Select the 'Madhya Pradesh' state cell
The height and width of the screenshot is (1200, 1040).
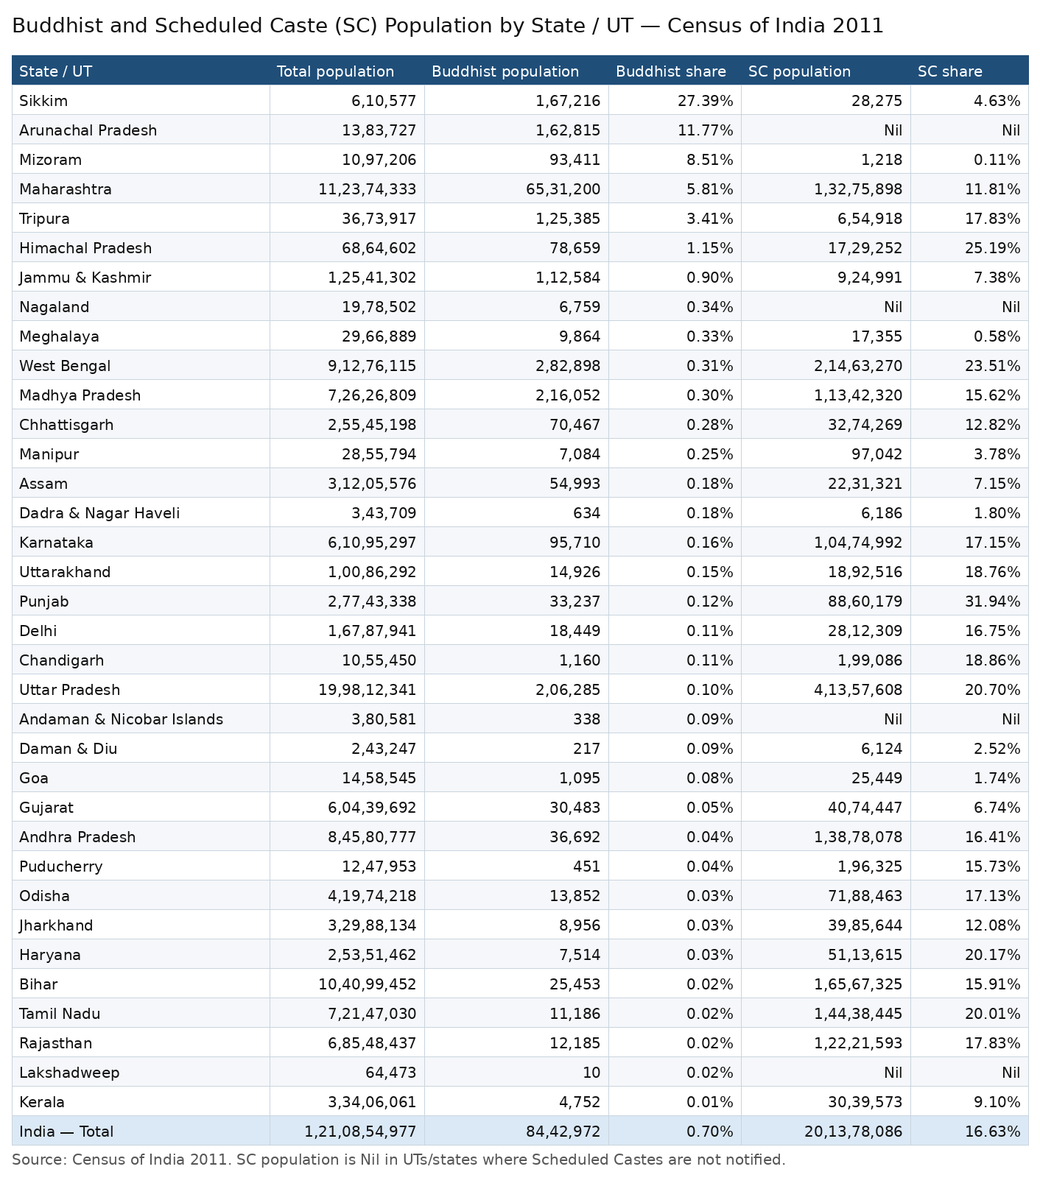(141, 395)
